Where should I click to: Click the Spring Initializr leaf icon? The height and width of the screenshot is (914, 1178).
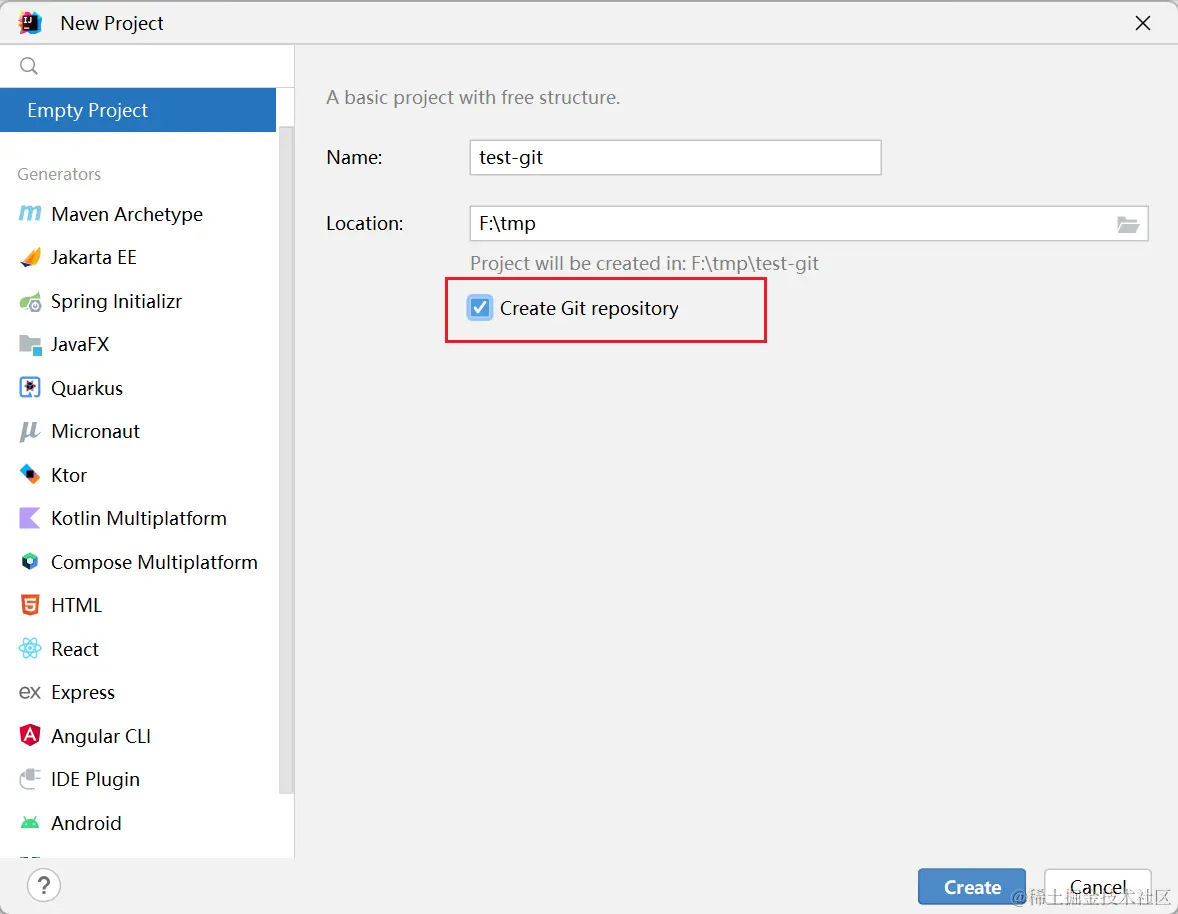click(x=30, y=302)
